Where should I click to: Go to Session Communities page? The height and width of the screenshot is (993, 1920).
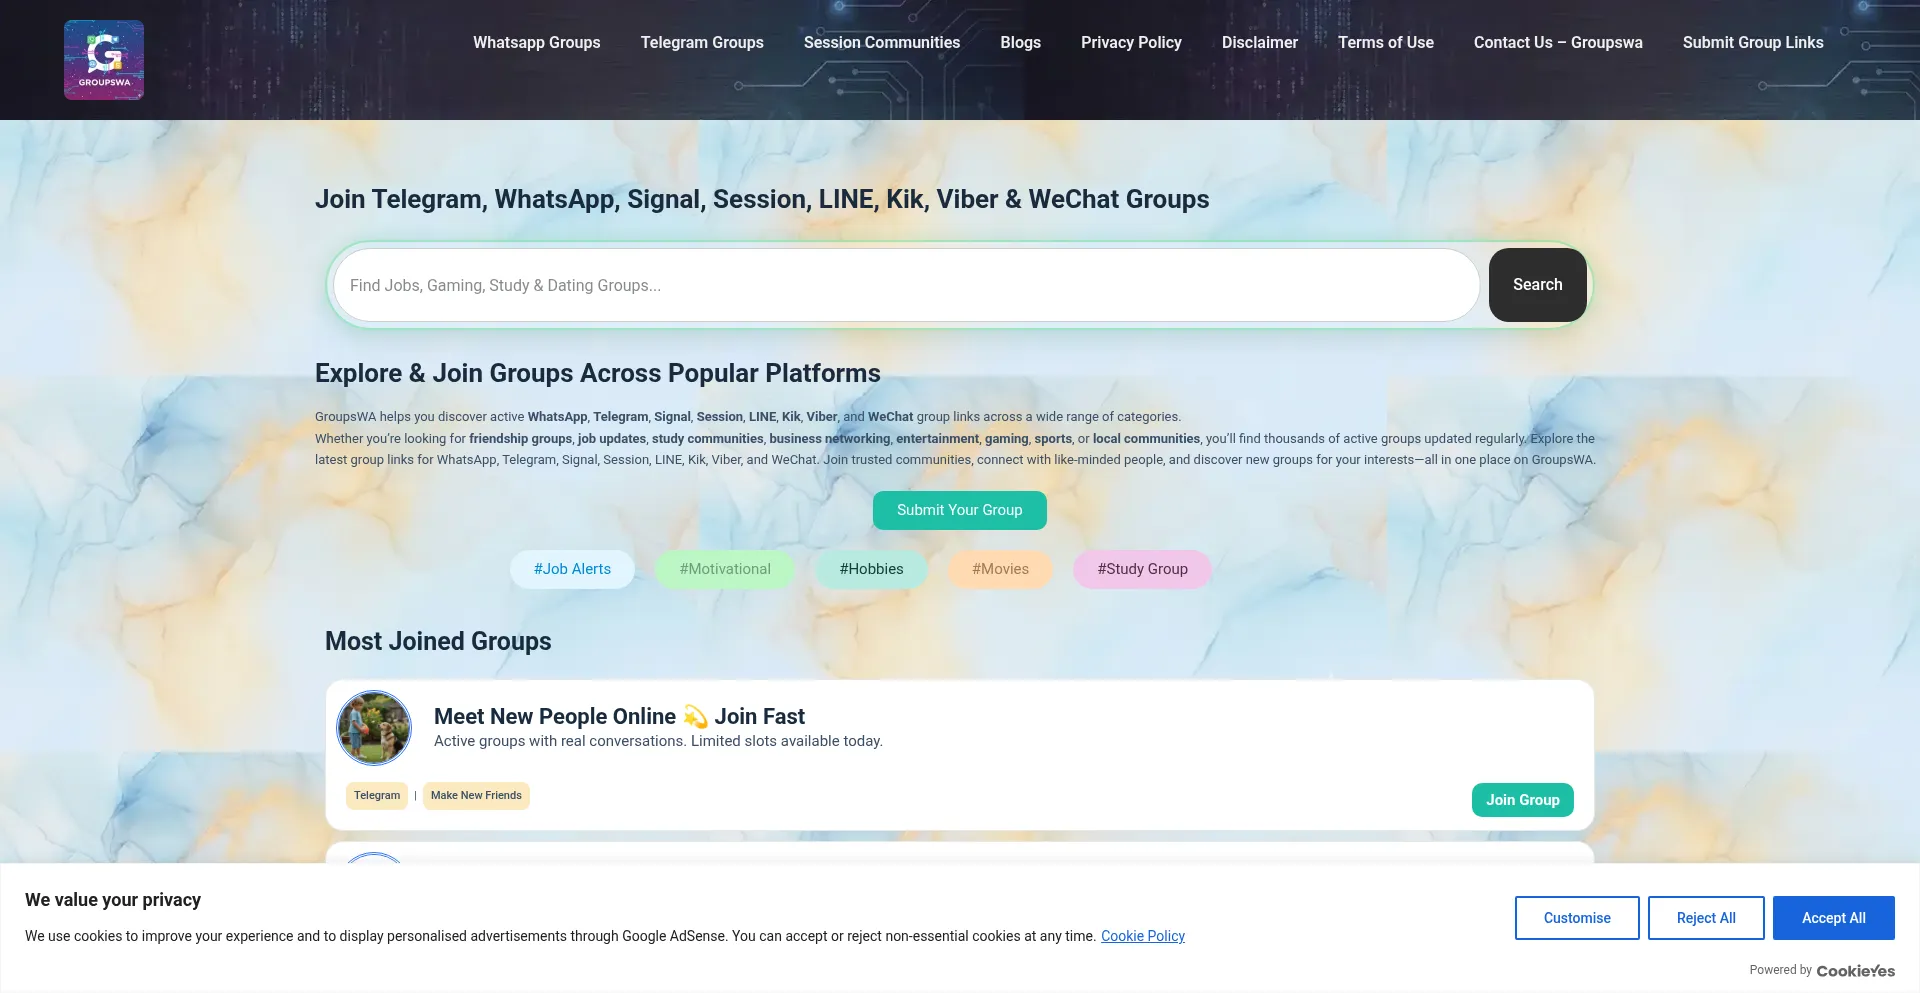(x=882, y=42)
